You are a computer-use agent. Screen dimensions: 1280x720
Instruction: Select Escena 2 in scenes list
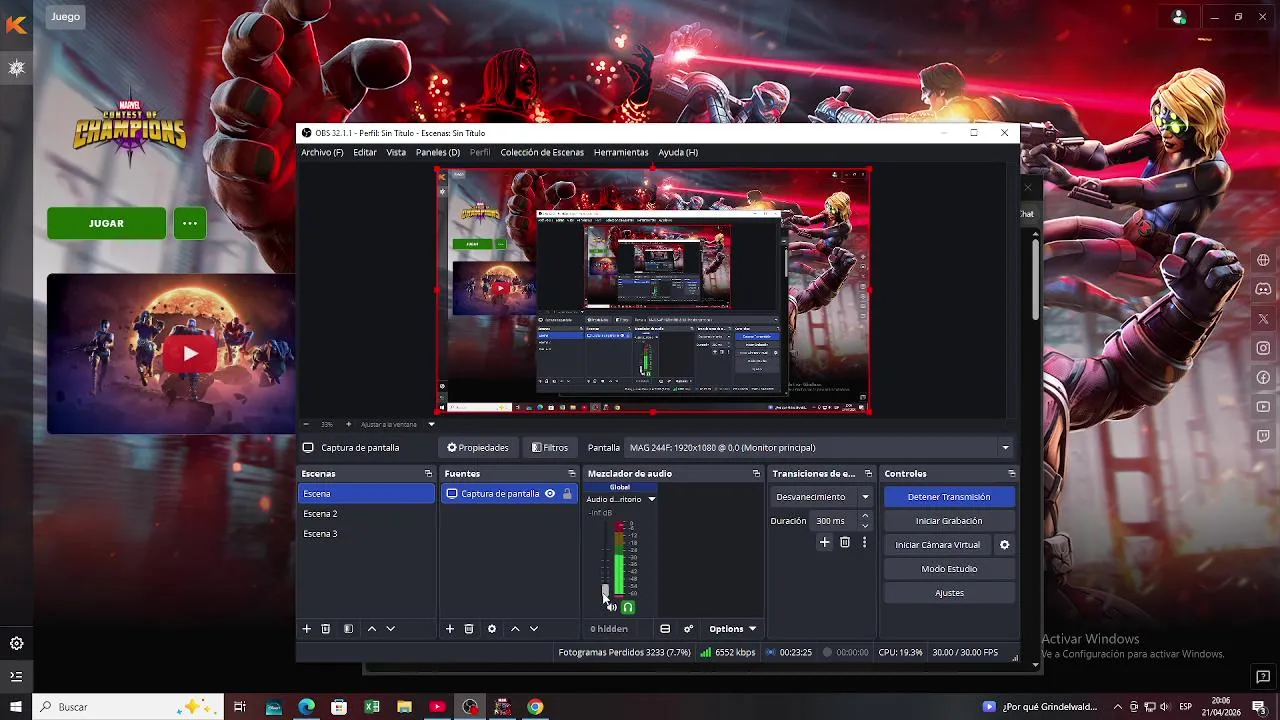367,514
